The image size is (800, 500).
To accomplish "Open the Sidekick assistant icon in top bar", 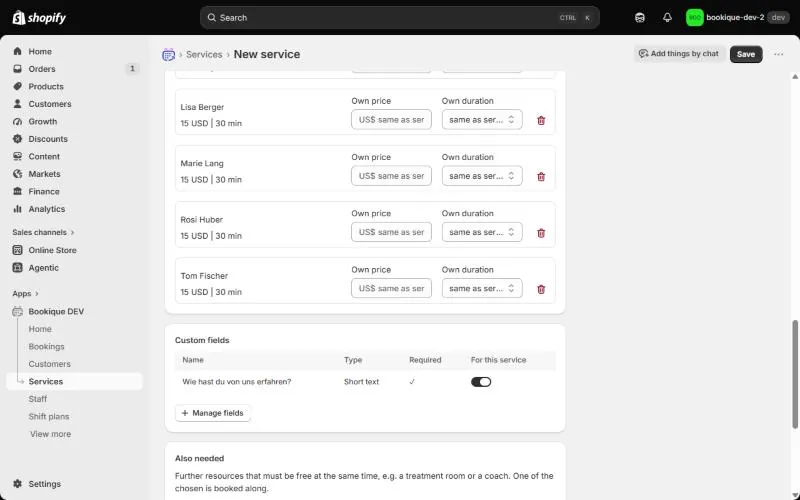I will coord(640,18).
